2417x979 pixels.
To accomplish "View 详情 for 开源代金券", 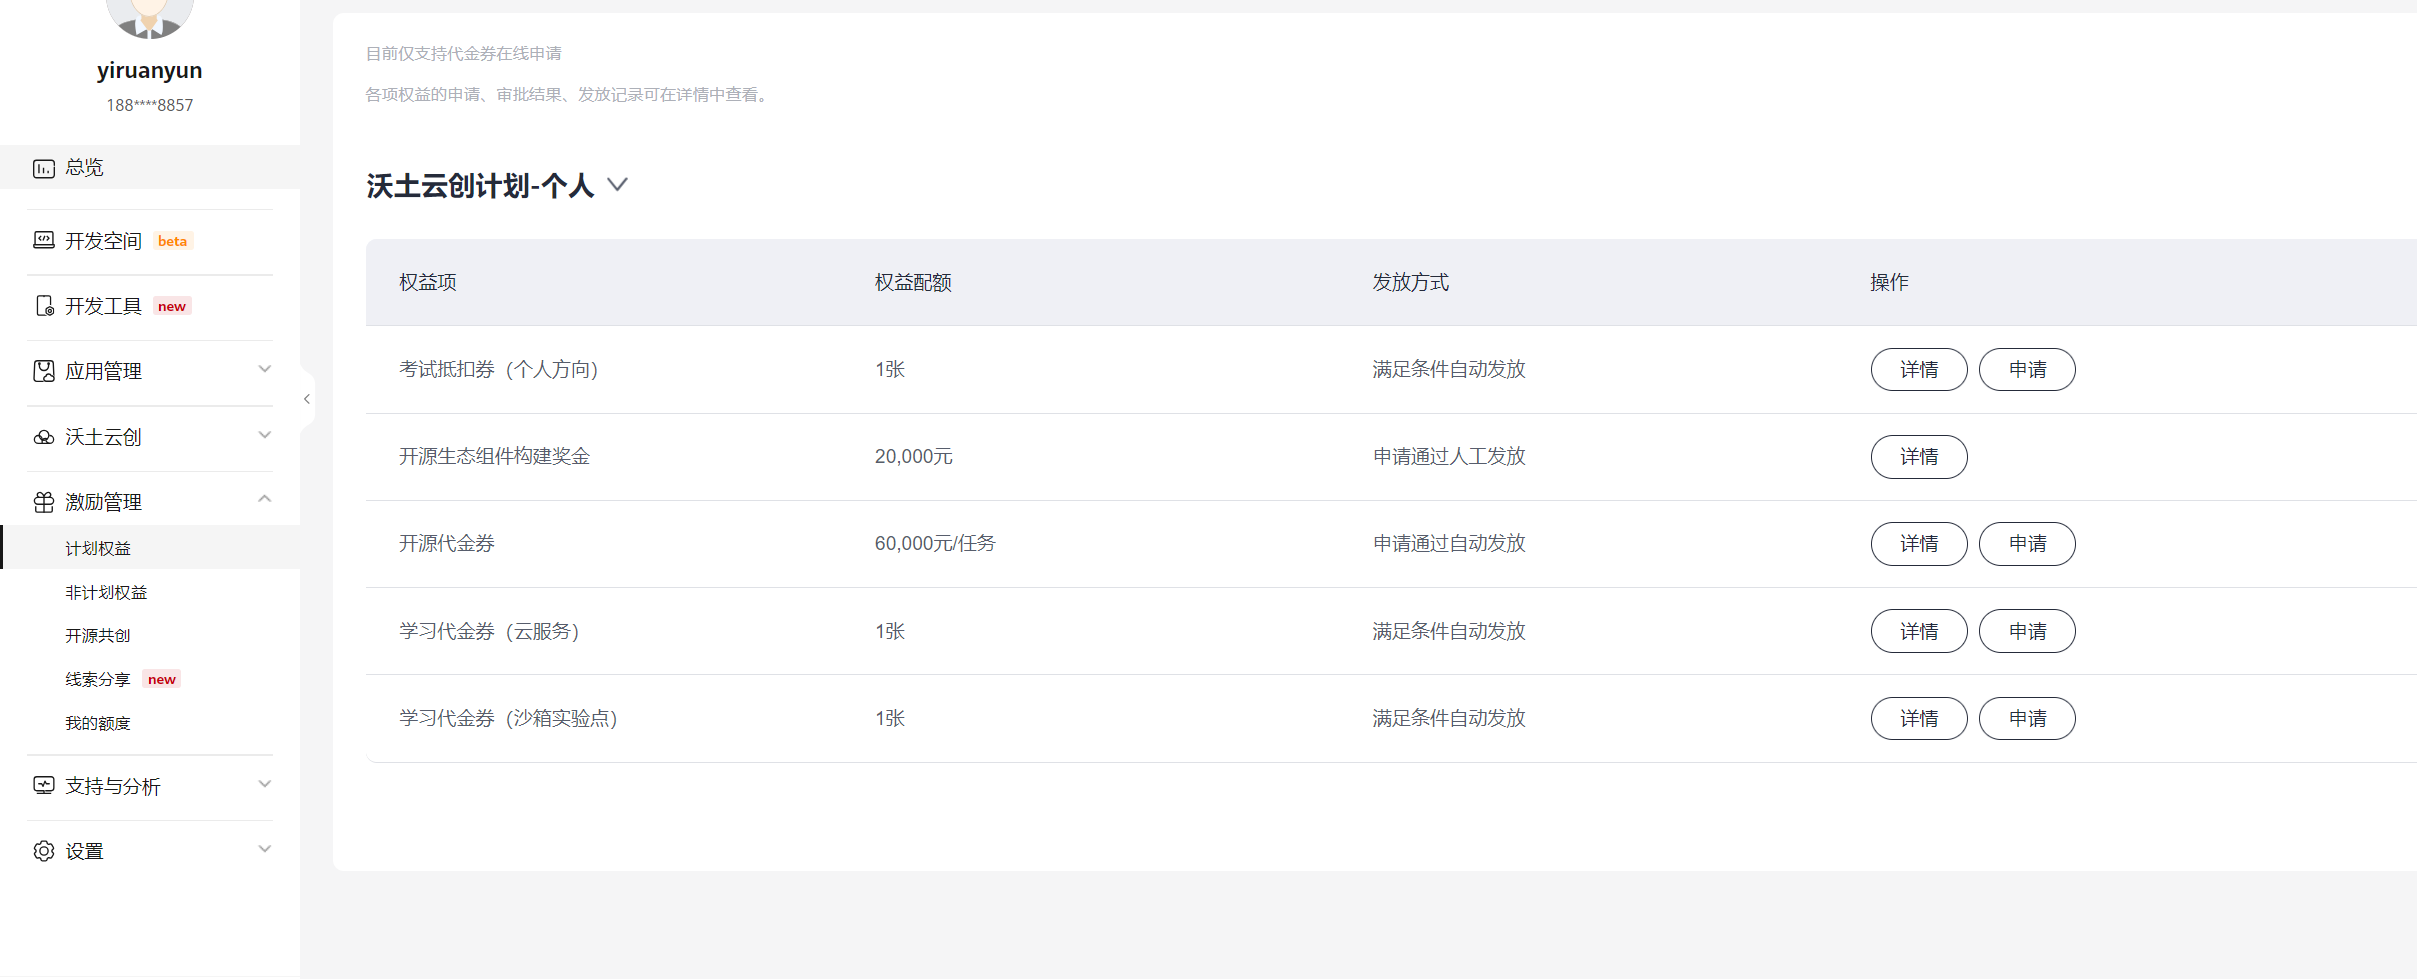I will pos(1919,544).
